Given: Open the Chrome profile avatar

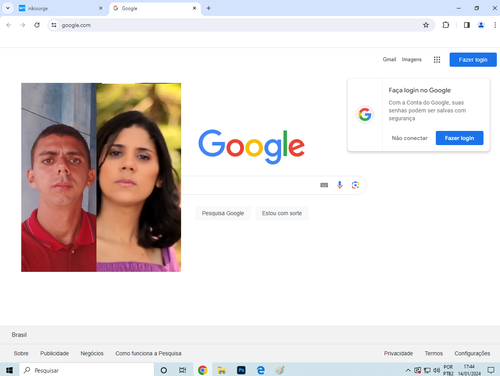Looking at the screenshot, I should [x=481, y=25].
